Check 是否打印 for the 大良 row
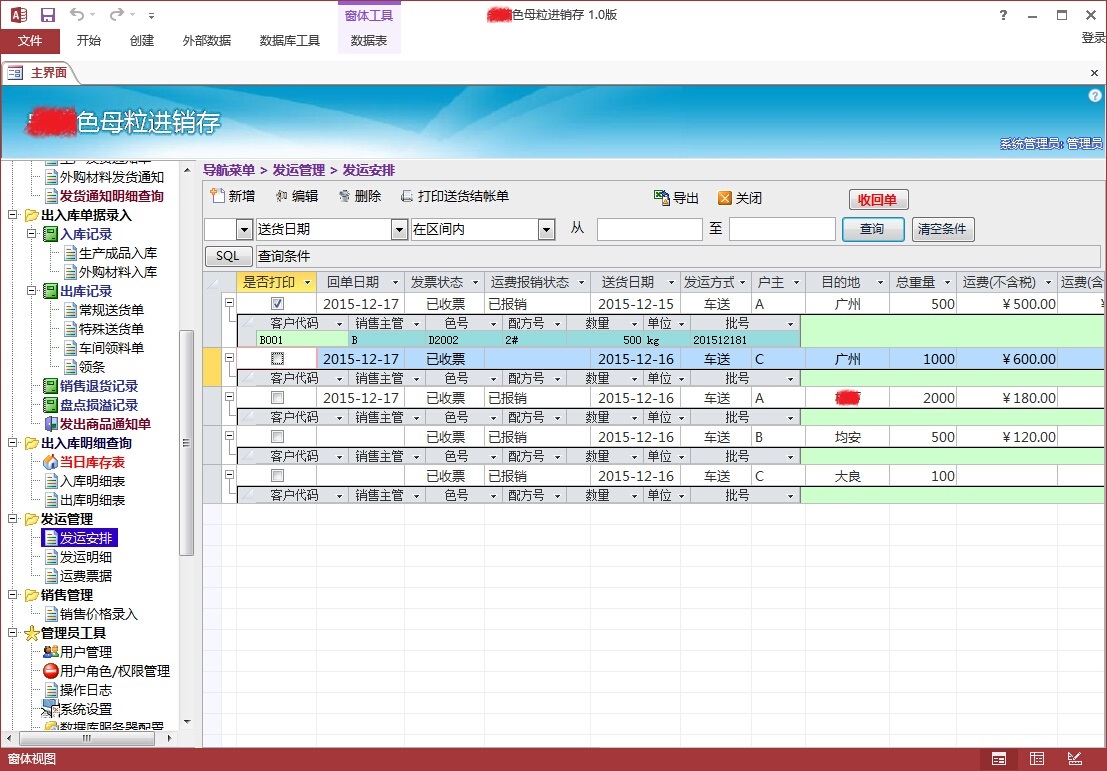The width and height of the screenshot is (1107, 771). [277, 475]
